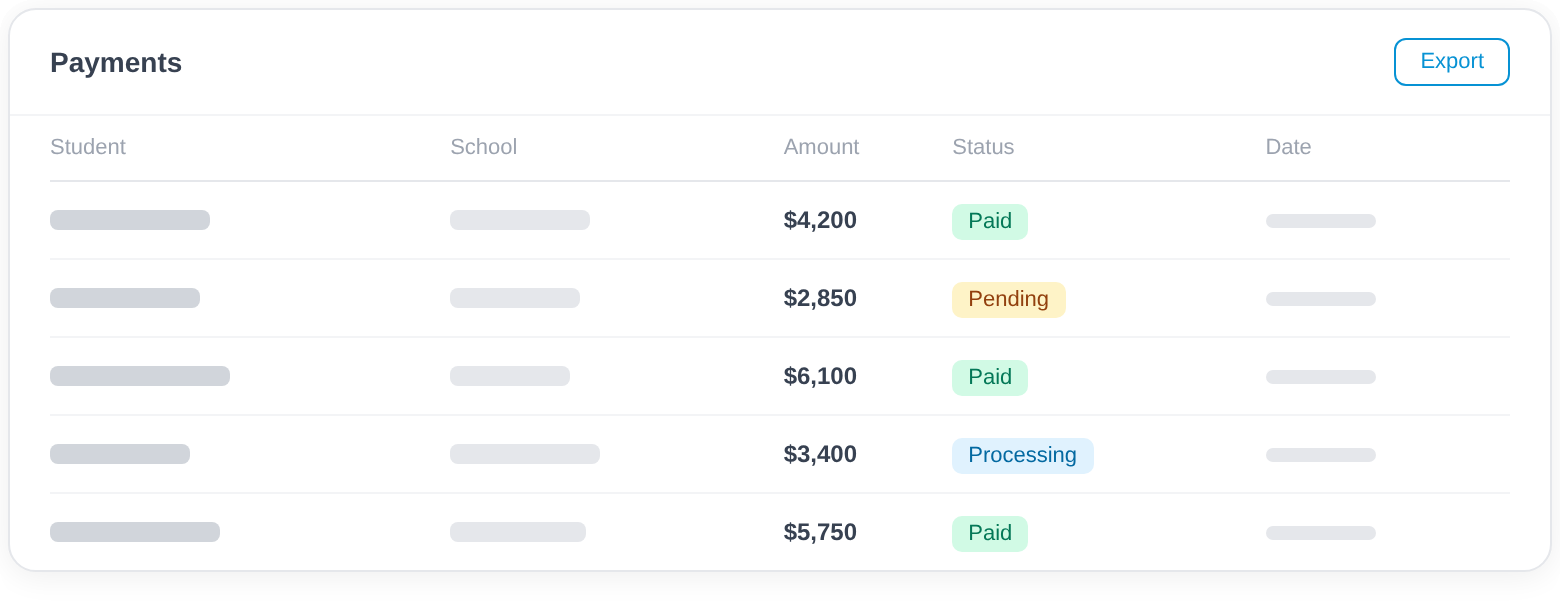
Task: Click the Paid badge on the $5,750 row
Action: coord(989,533)
